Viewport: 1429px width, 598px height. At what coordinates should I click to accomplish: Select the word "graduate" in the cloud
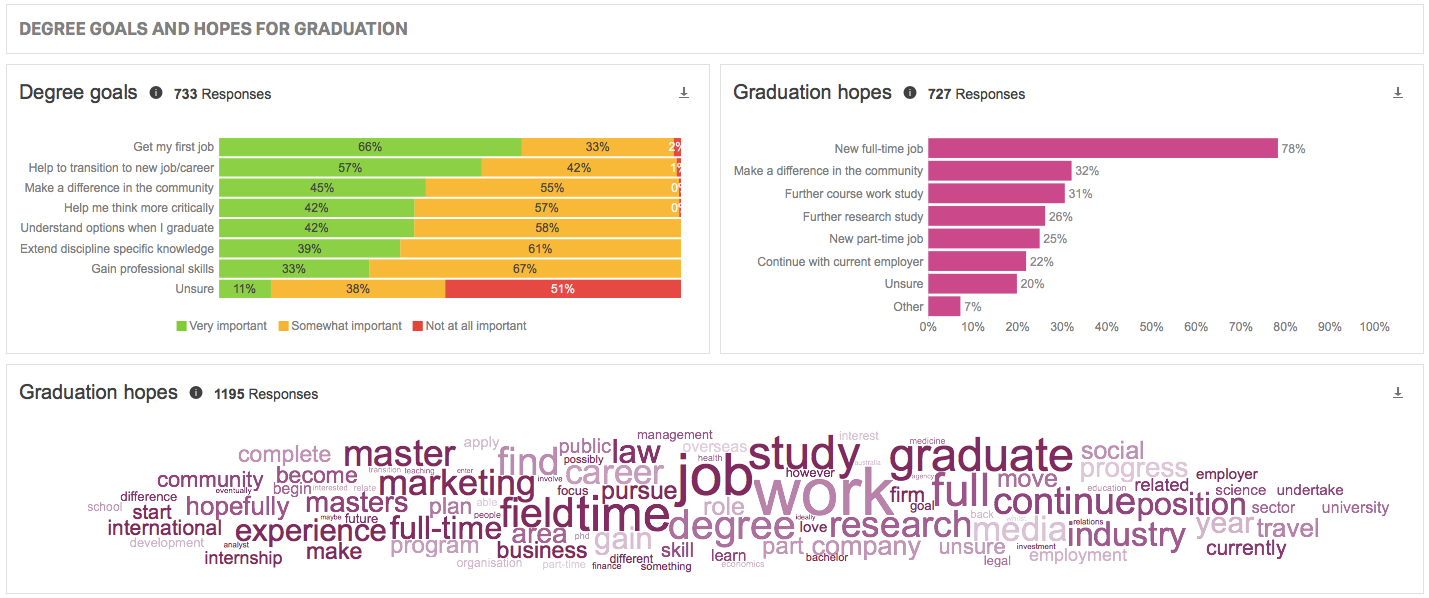click(x=980, y=457)
